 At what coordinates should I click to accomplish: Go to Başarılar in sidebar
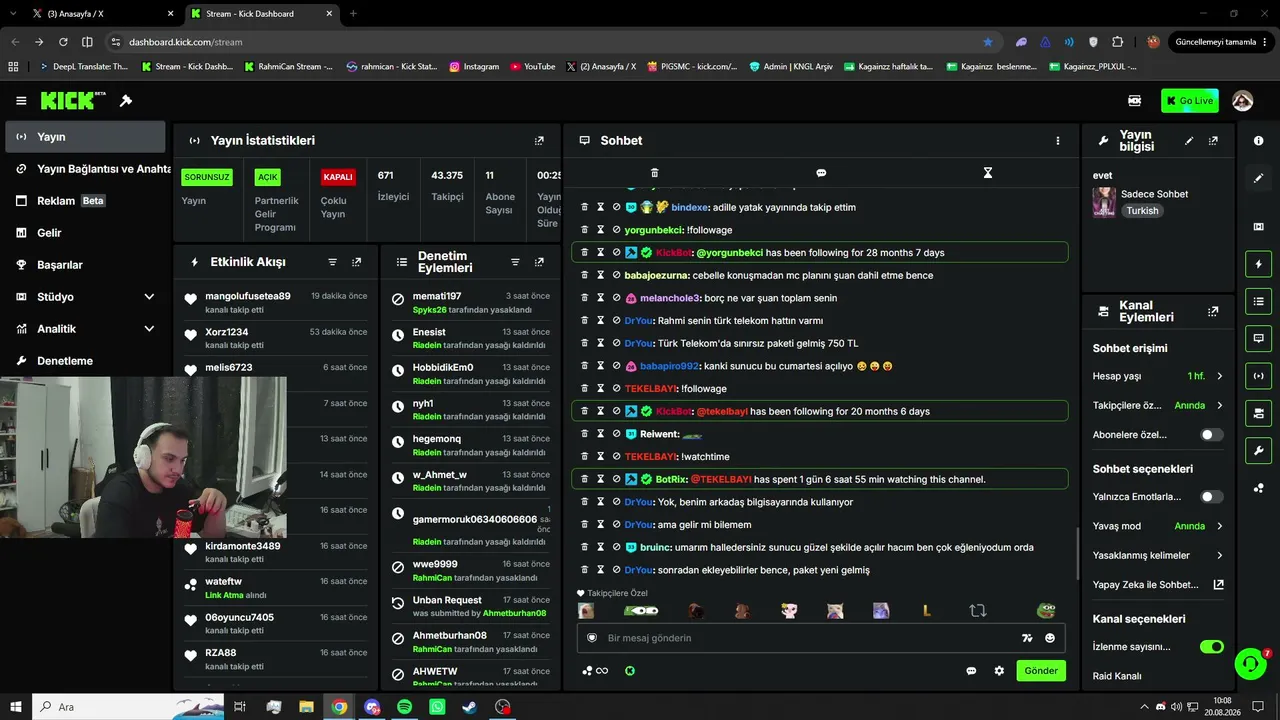[84, 265]
